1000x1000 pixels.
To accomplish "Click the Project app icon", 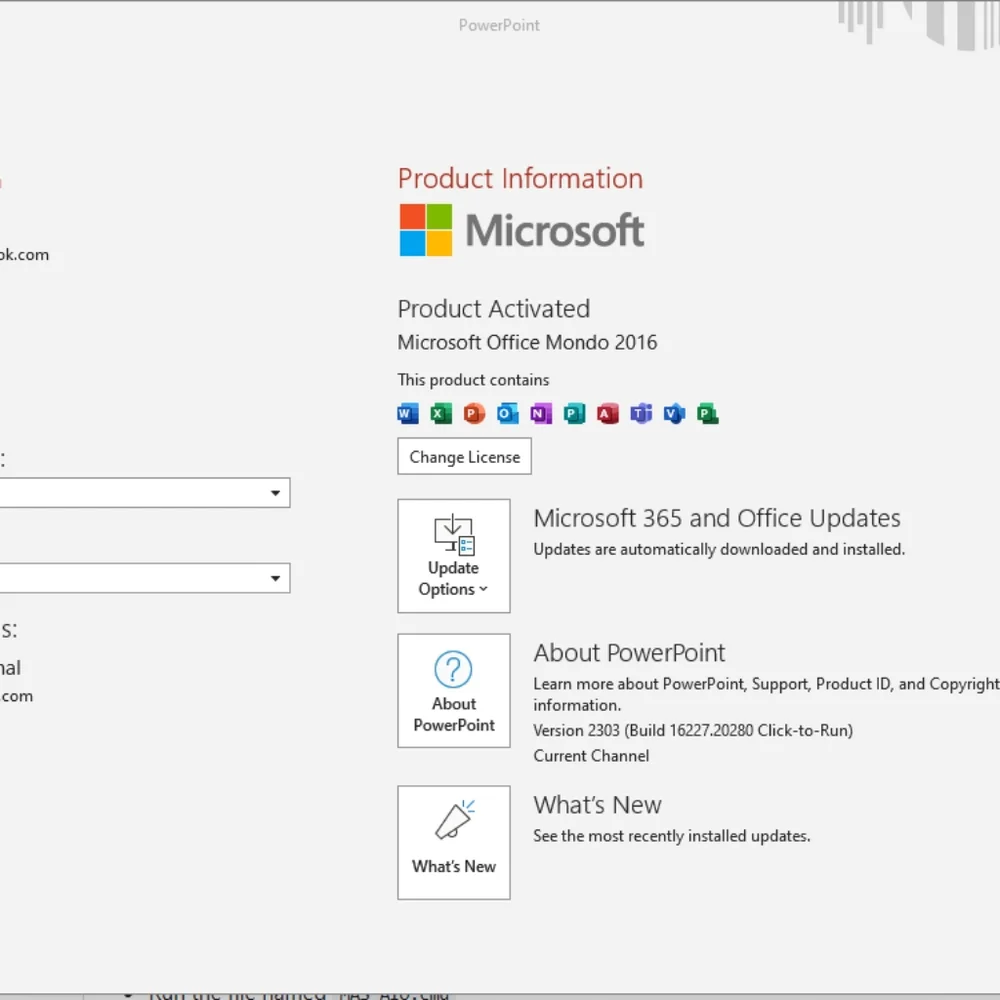I will coord(707,413).
